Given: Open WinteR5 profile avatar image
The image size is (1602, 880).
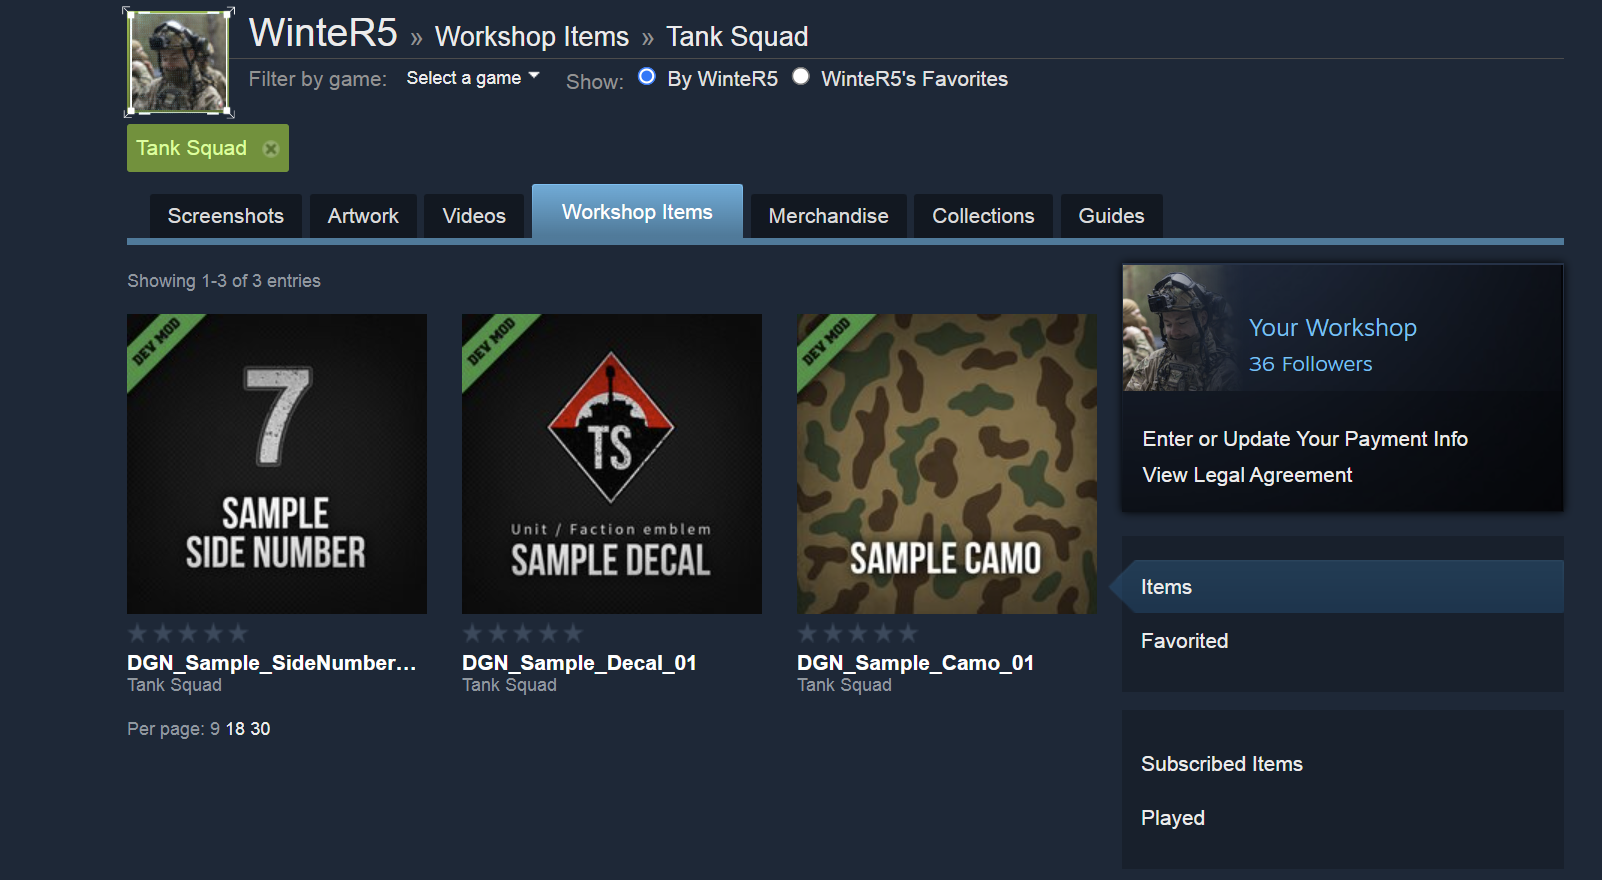Looking at the screenshot, I should (x=180, y=62).
